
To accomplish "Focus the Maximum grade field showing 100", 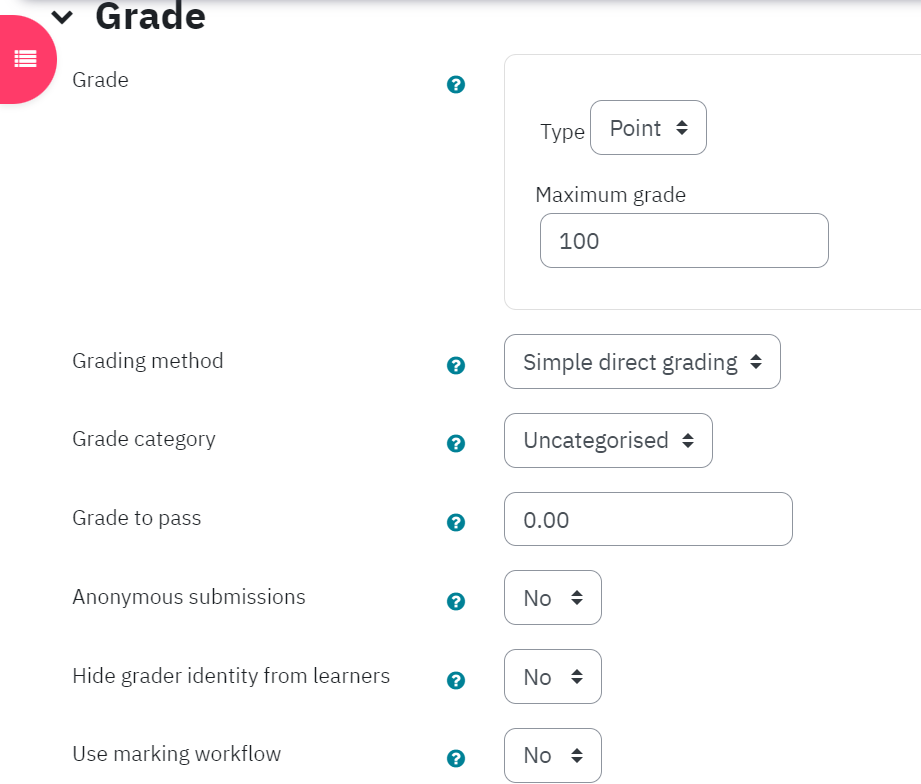I will pos(684,241).
